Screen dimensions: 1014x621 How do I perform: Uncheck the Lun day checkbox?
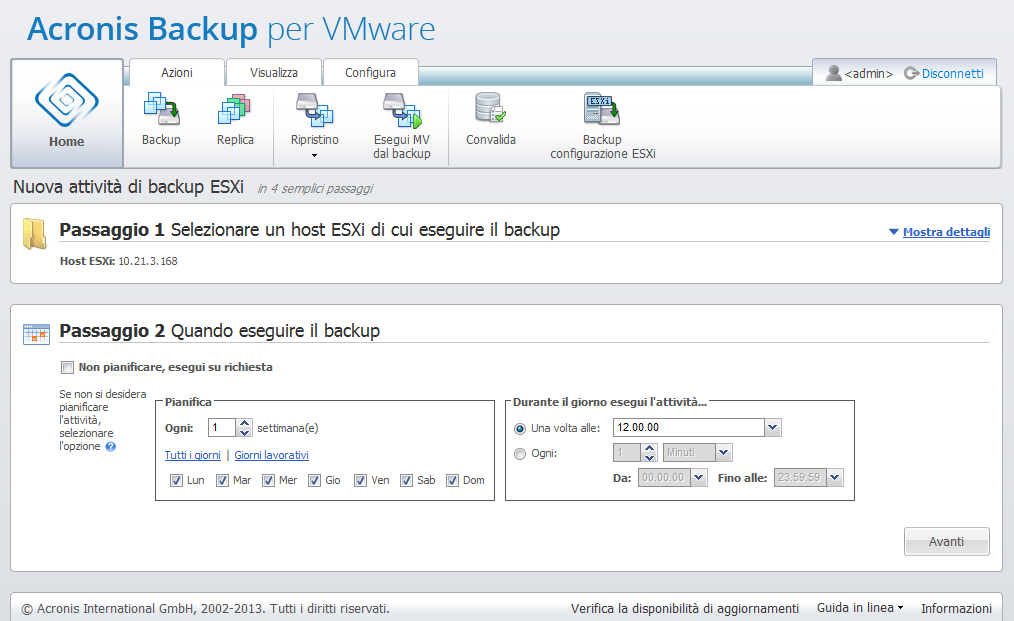click(x=176, y=481)
